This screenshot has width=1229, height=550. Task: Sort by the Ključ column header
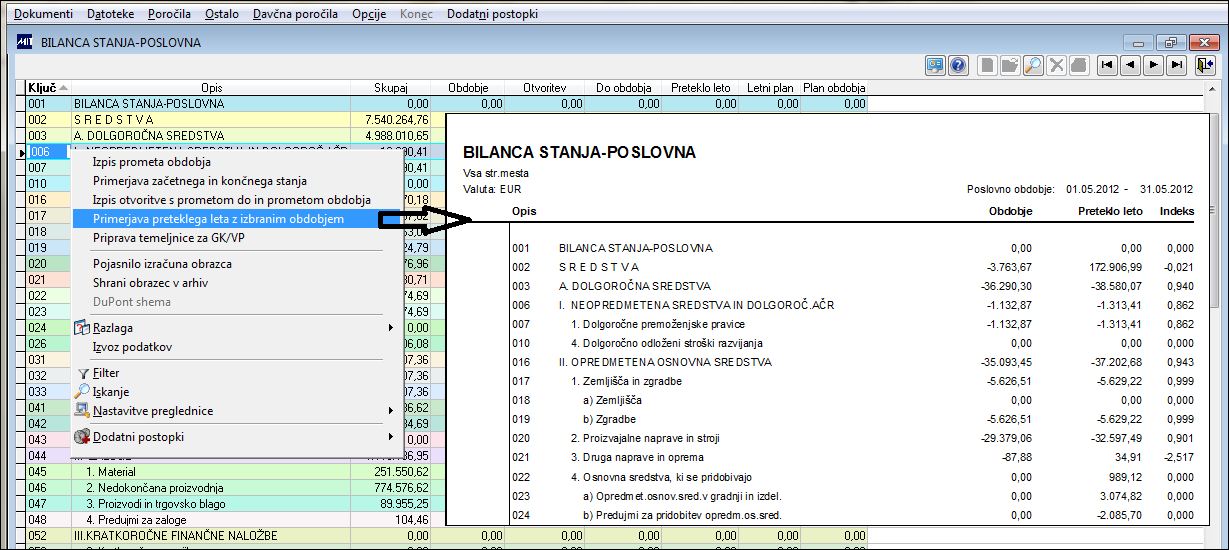(48, 88)
